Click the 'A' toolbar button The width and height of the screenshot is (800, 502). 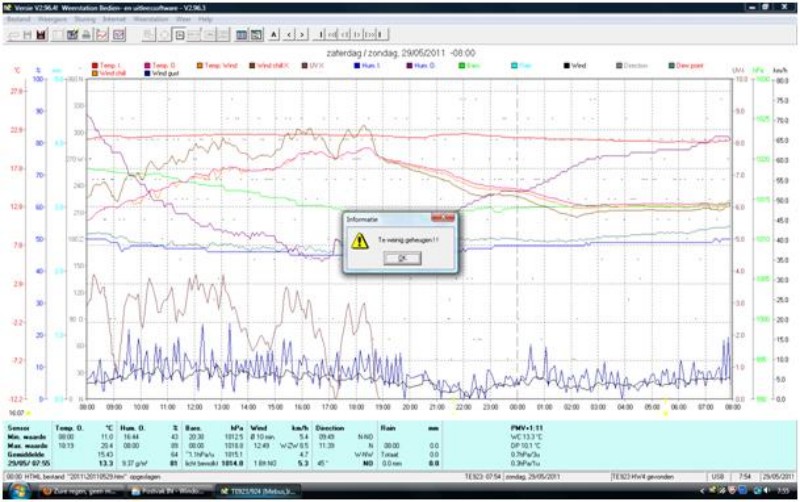click(x=274, y=35)
